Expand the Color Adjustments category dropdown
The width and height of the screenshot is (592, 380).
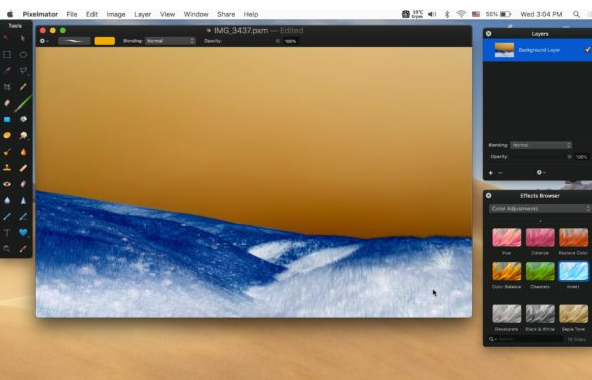tap(540, 209)
